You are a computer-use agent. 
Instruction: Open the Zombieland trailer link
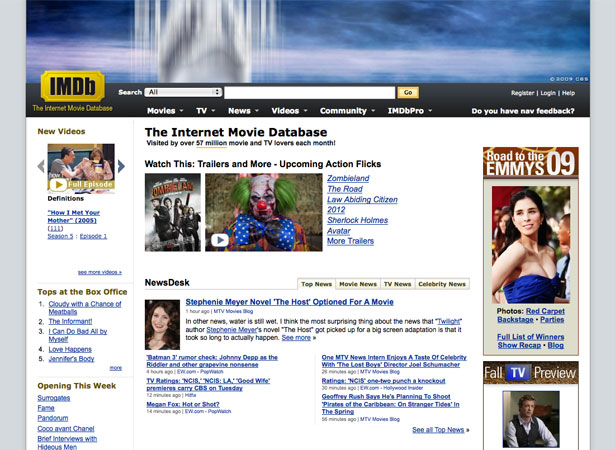(348, 178)
